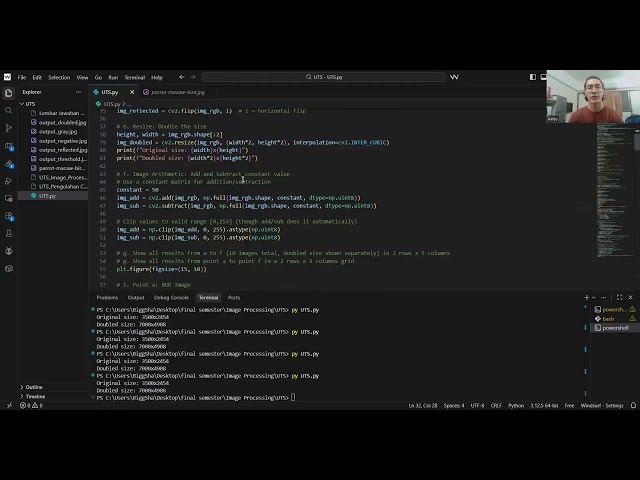Open the Search view in the activity bar
Image resolution: width=640 pixels, height=480 pixels.
[9, 111]
